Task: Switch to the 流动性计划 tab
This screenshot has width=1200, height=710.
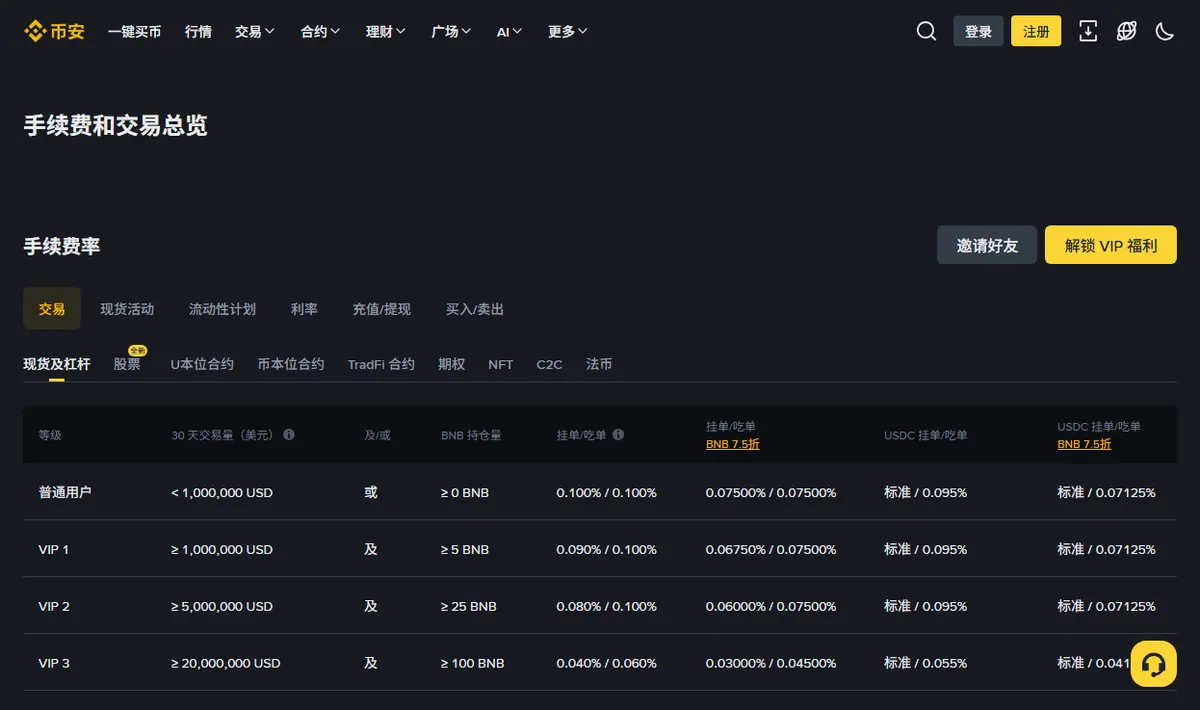Action: pyautogui.click(x=222, y=309)
